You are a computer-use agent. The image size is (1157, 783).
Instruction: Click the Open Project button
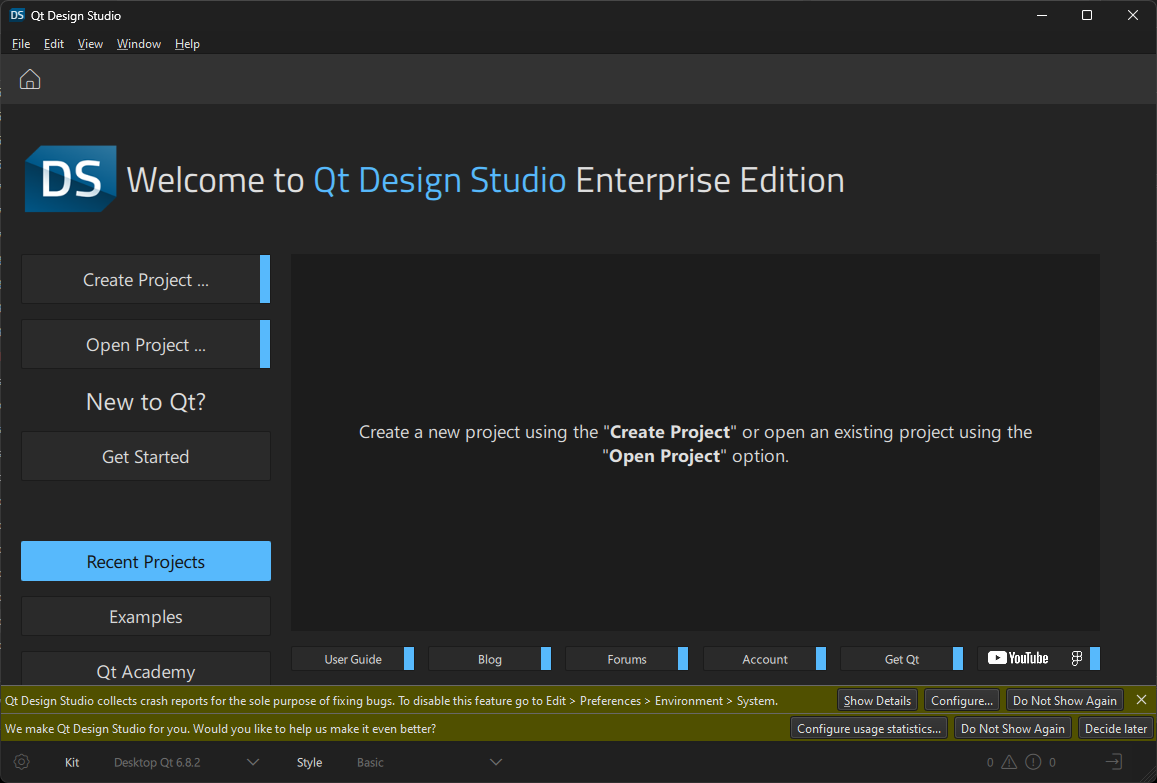(146, 344)
